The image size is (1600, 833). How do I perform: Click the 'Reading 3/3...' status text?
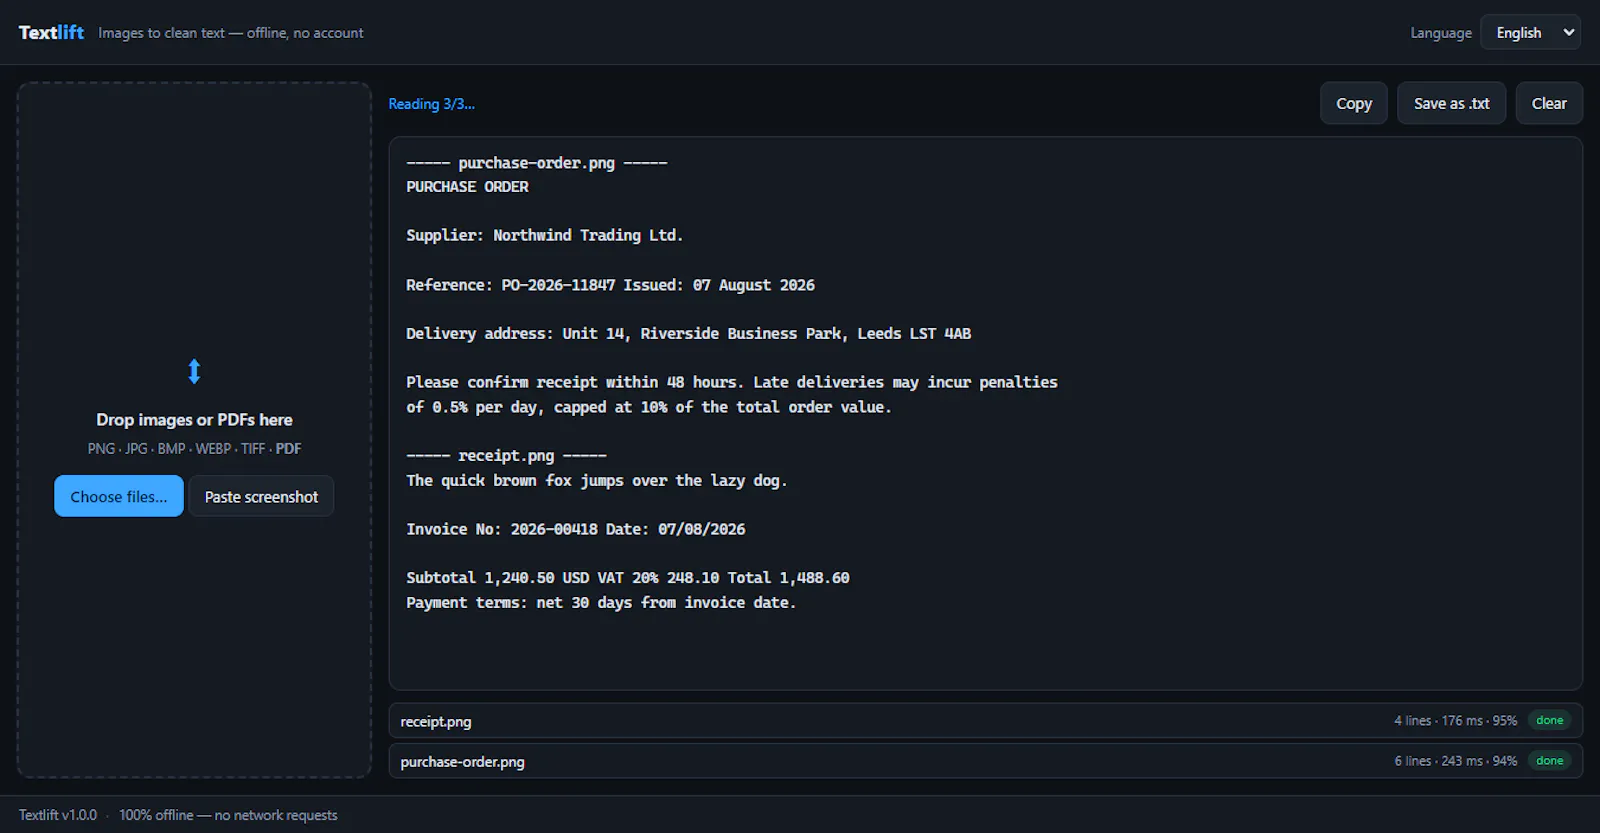pyautogui.click(x=431, y=104)
